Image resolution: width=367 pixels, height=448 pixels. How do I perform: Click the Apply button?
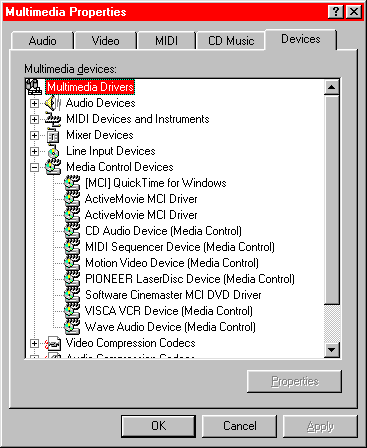320,426
